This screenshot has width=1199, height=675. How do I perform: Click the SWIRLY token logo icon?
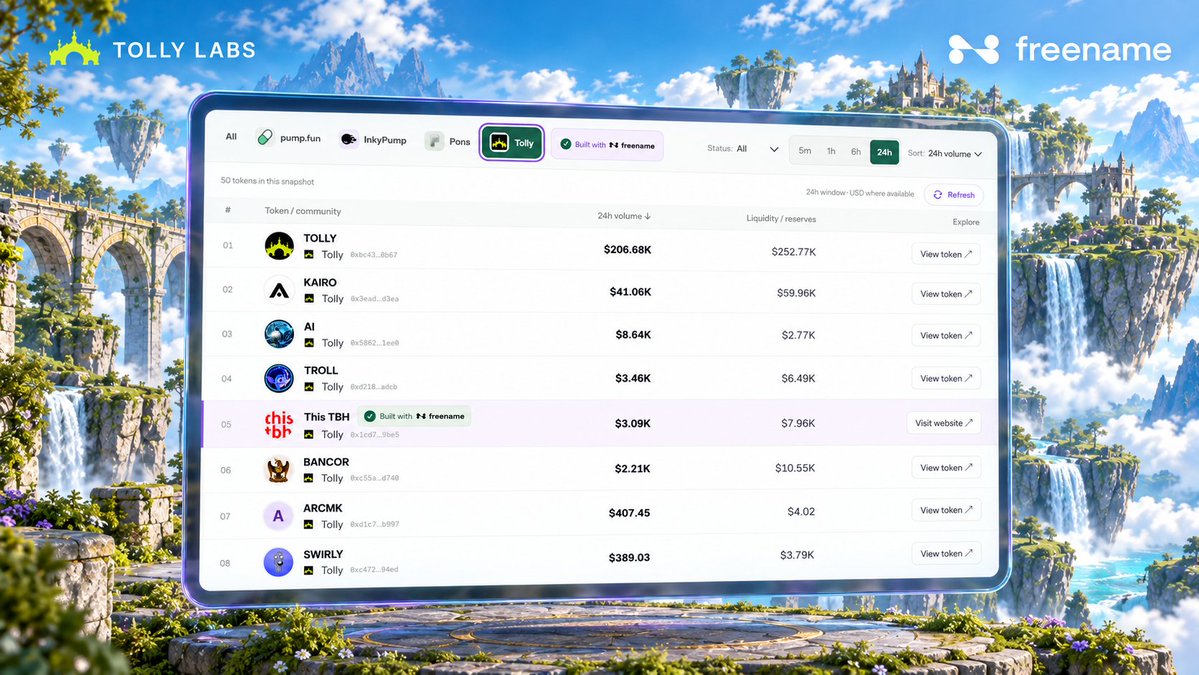[x=278, y=562]
